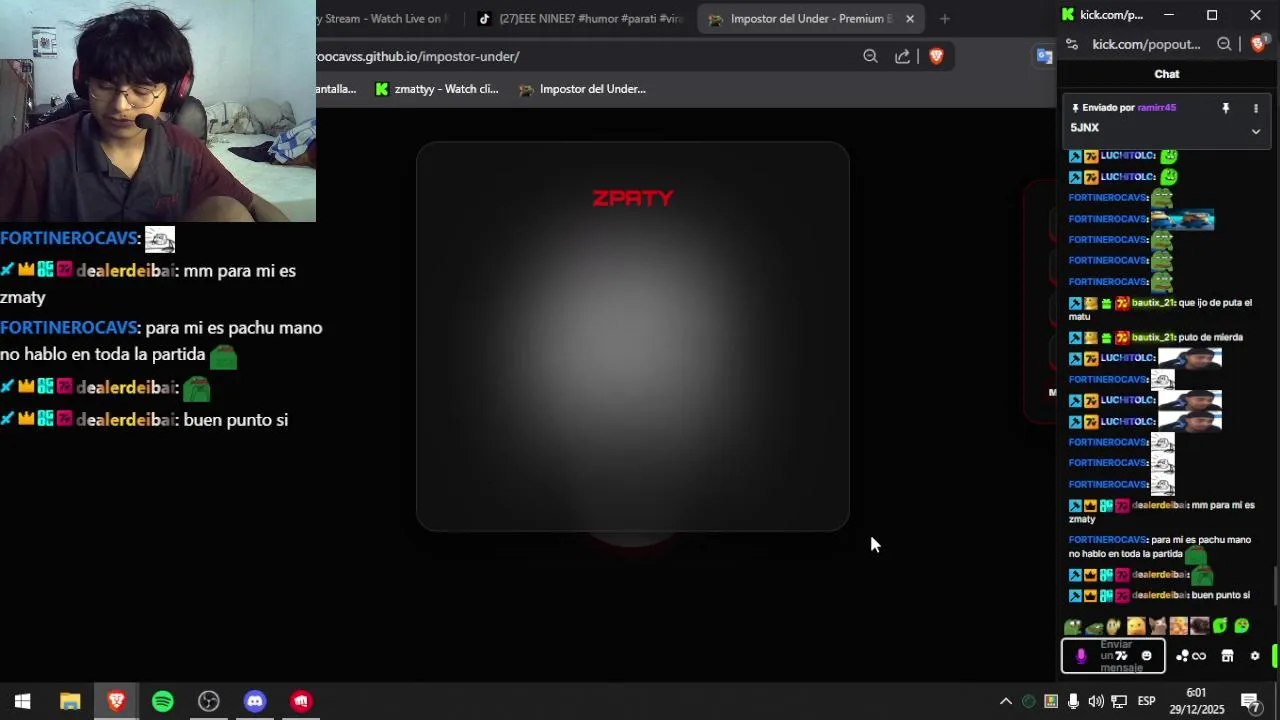Open red app icon next to Discord
This screenshot has height=720, width=1280.
tap(301, 701)
